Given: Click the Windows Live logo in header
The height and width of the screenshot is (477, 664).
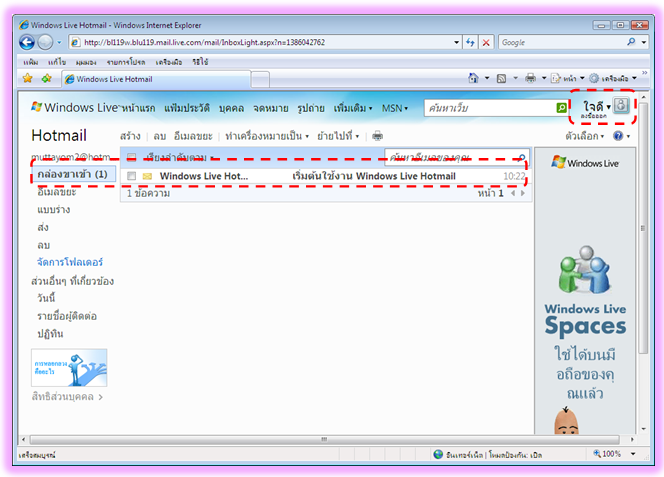Looking at the screenshot, I should (74, 108).
